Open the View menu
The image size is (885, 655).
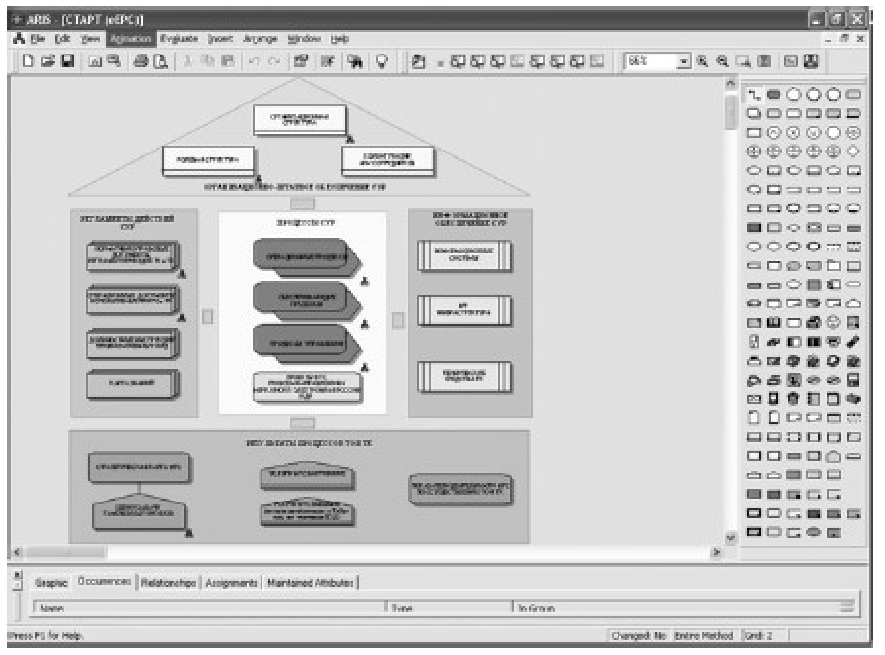click(x=90, y=38)
